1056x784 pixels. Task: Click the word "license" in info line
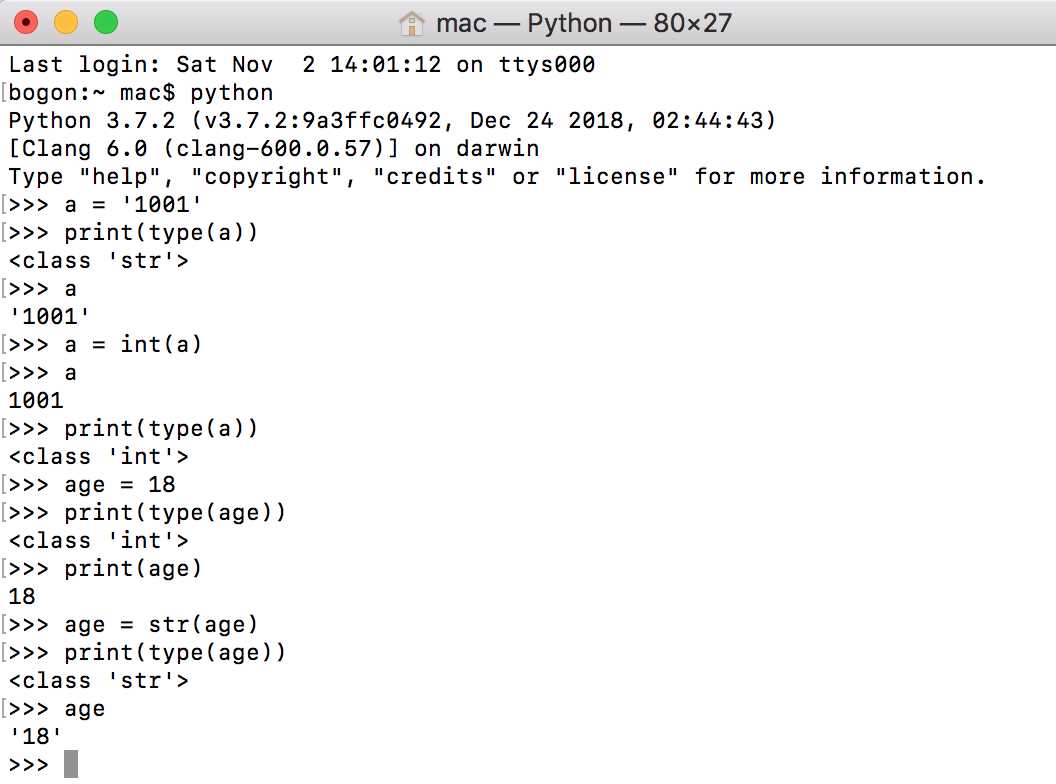pos(616,176)
